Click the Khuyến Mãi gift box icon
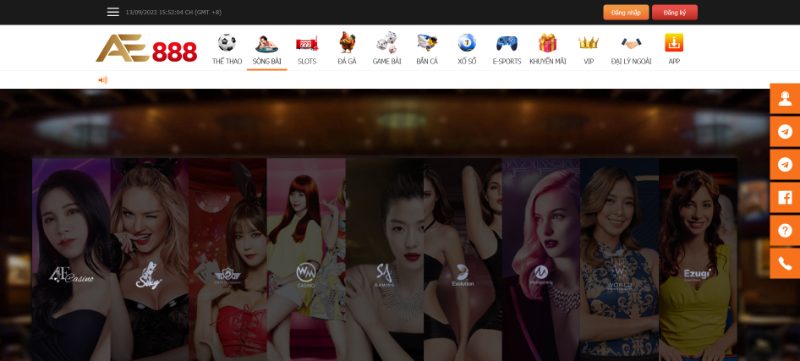800x361 pixels. 547,43
